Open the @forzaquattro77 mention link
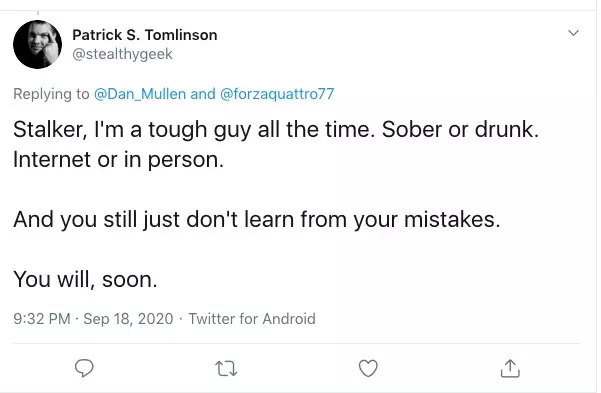The width and height of the screenshot is (601, 393). (277, 94)
